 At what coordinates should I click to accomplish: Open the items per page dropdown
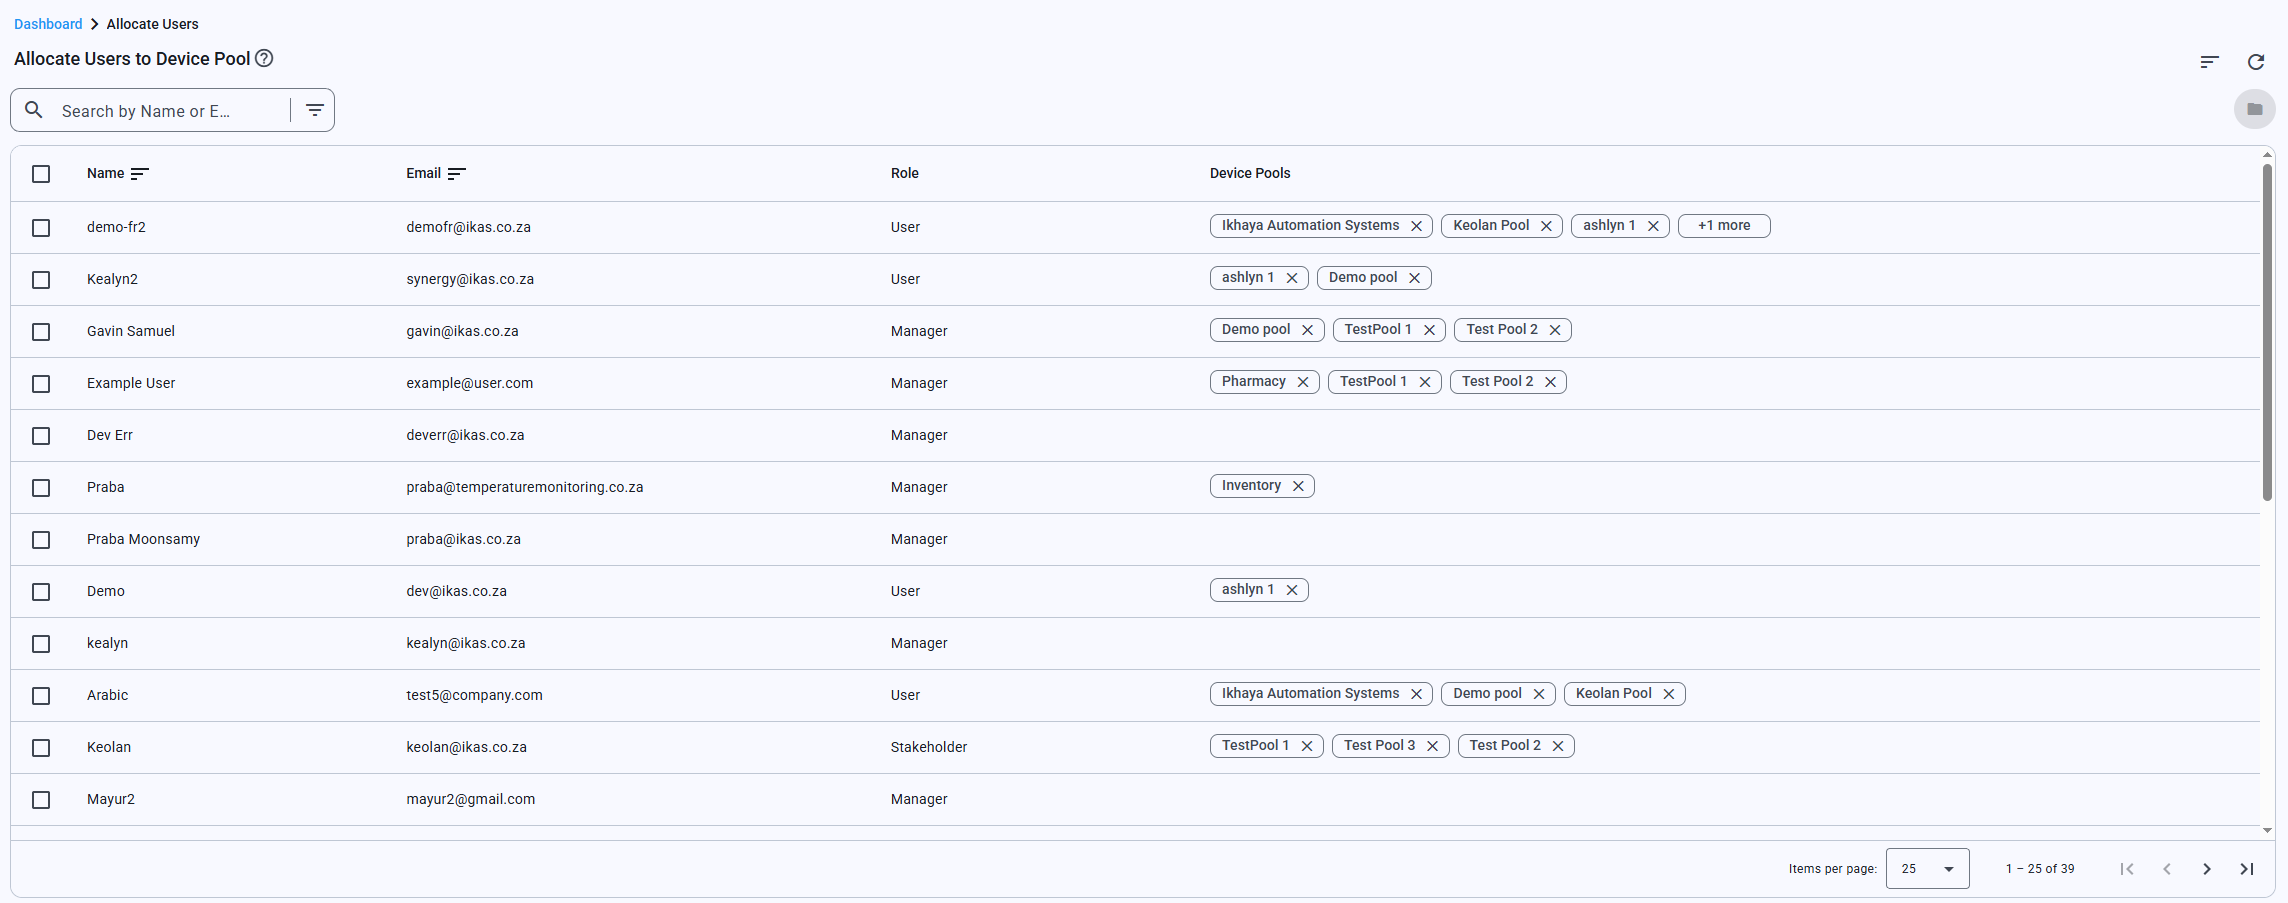click(x=1926, y=869)
